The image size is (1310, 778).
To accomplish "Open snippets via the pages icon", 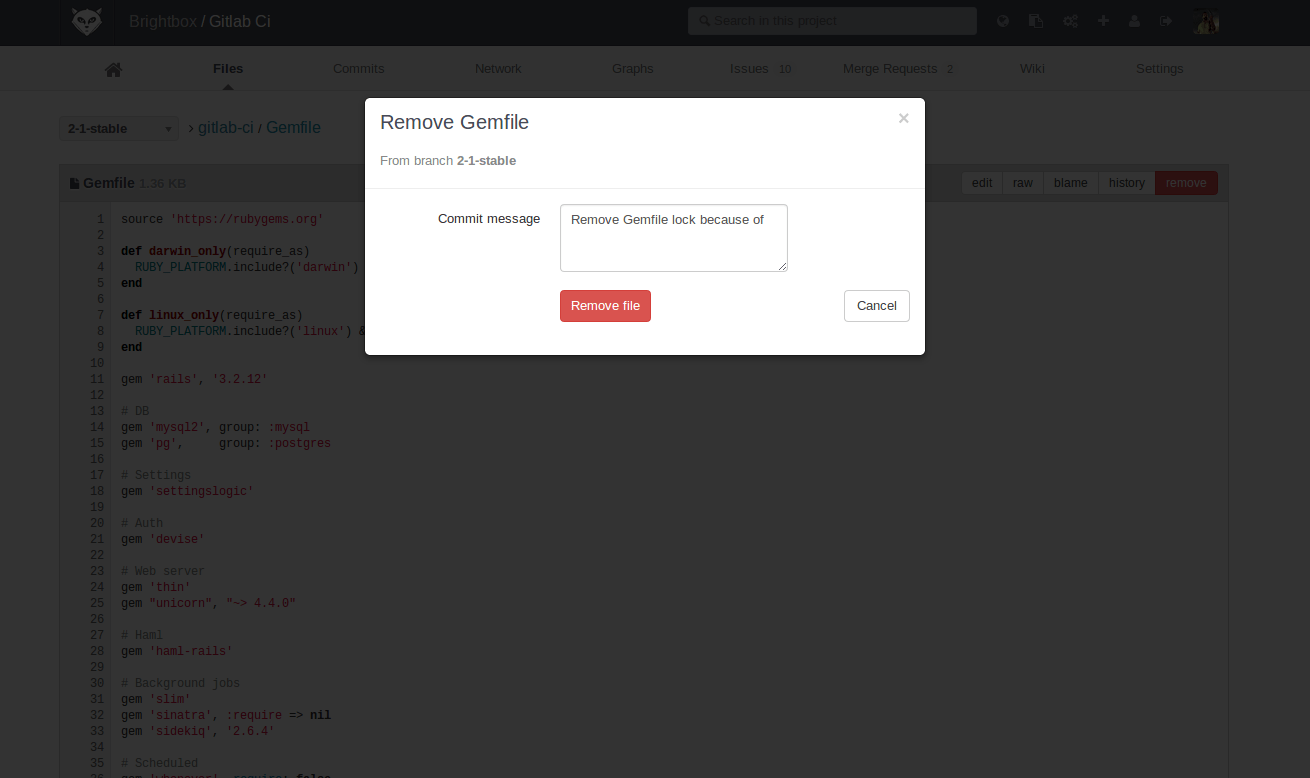I will pyautogui.click(x=1036, y=21).
